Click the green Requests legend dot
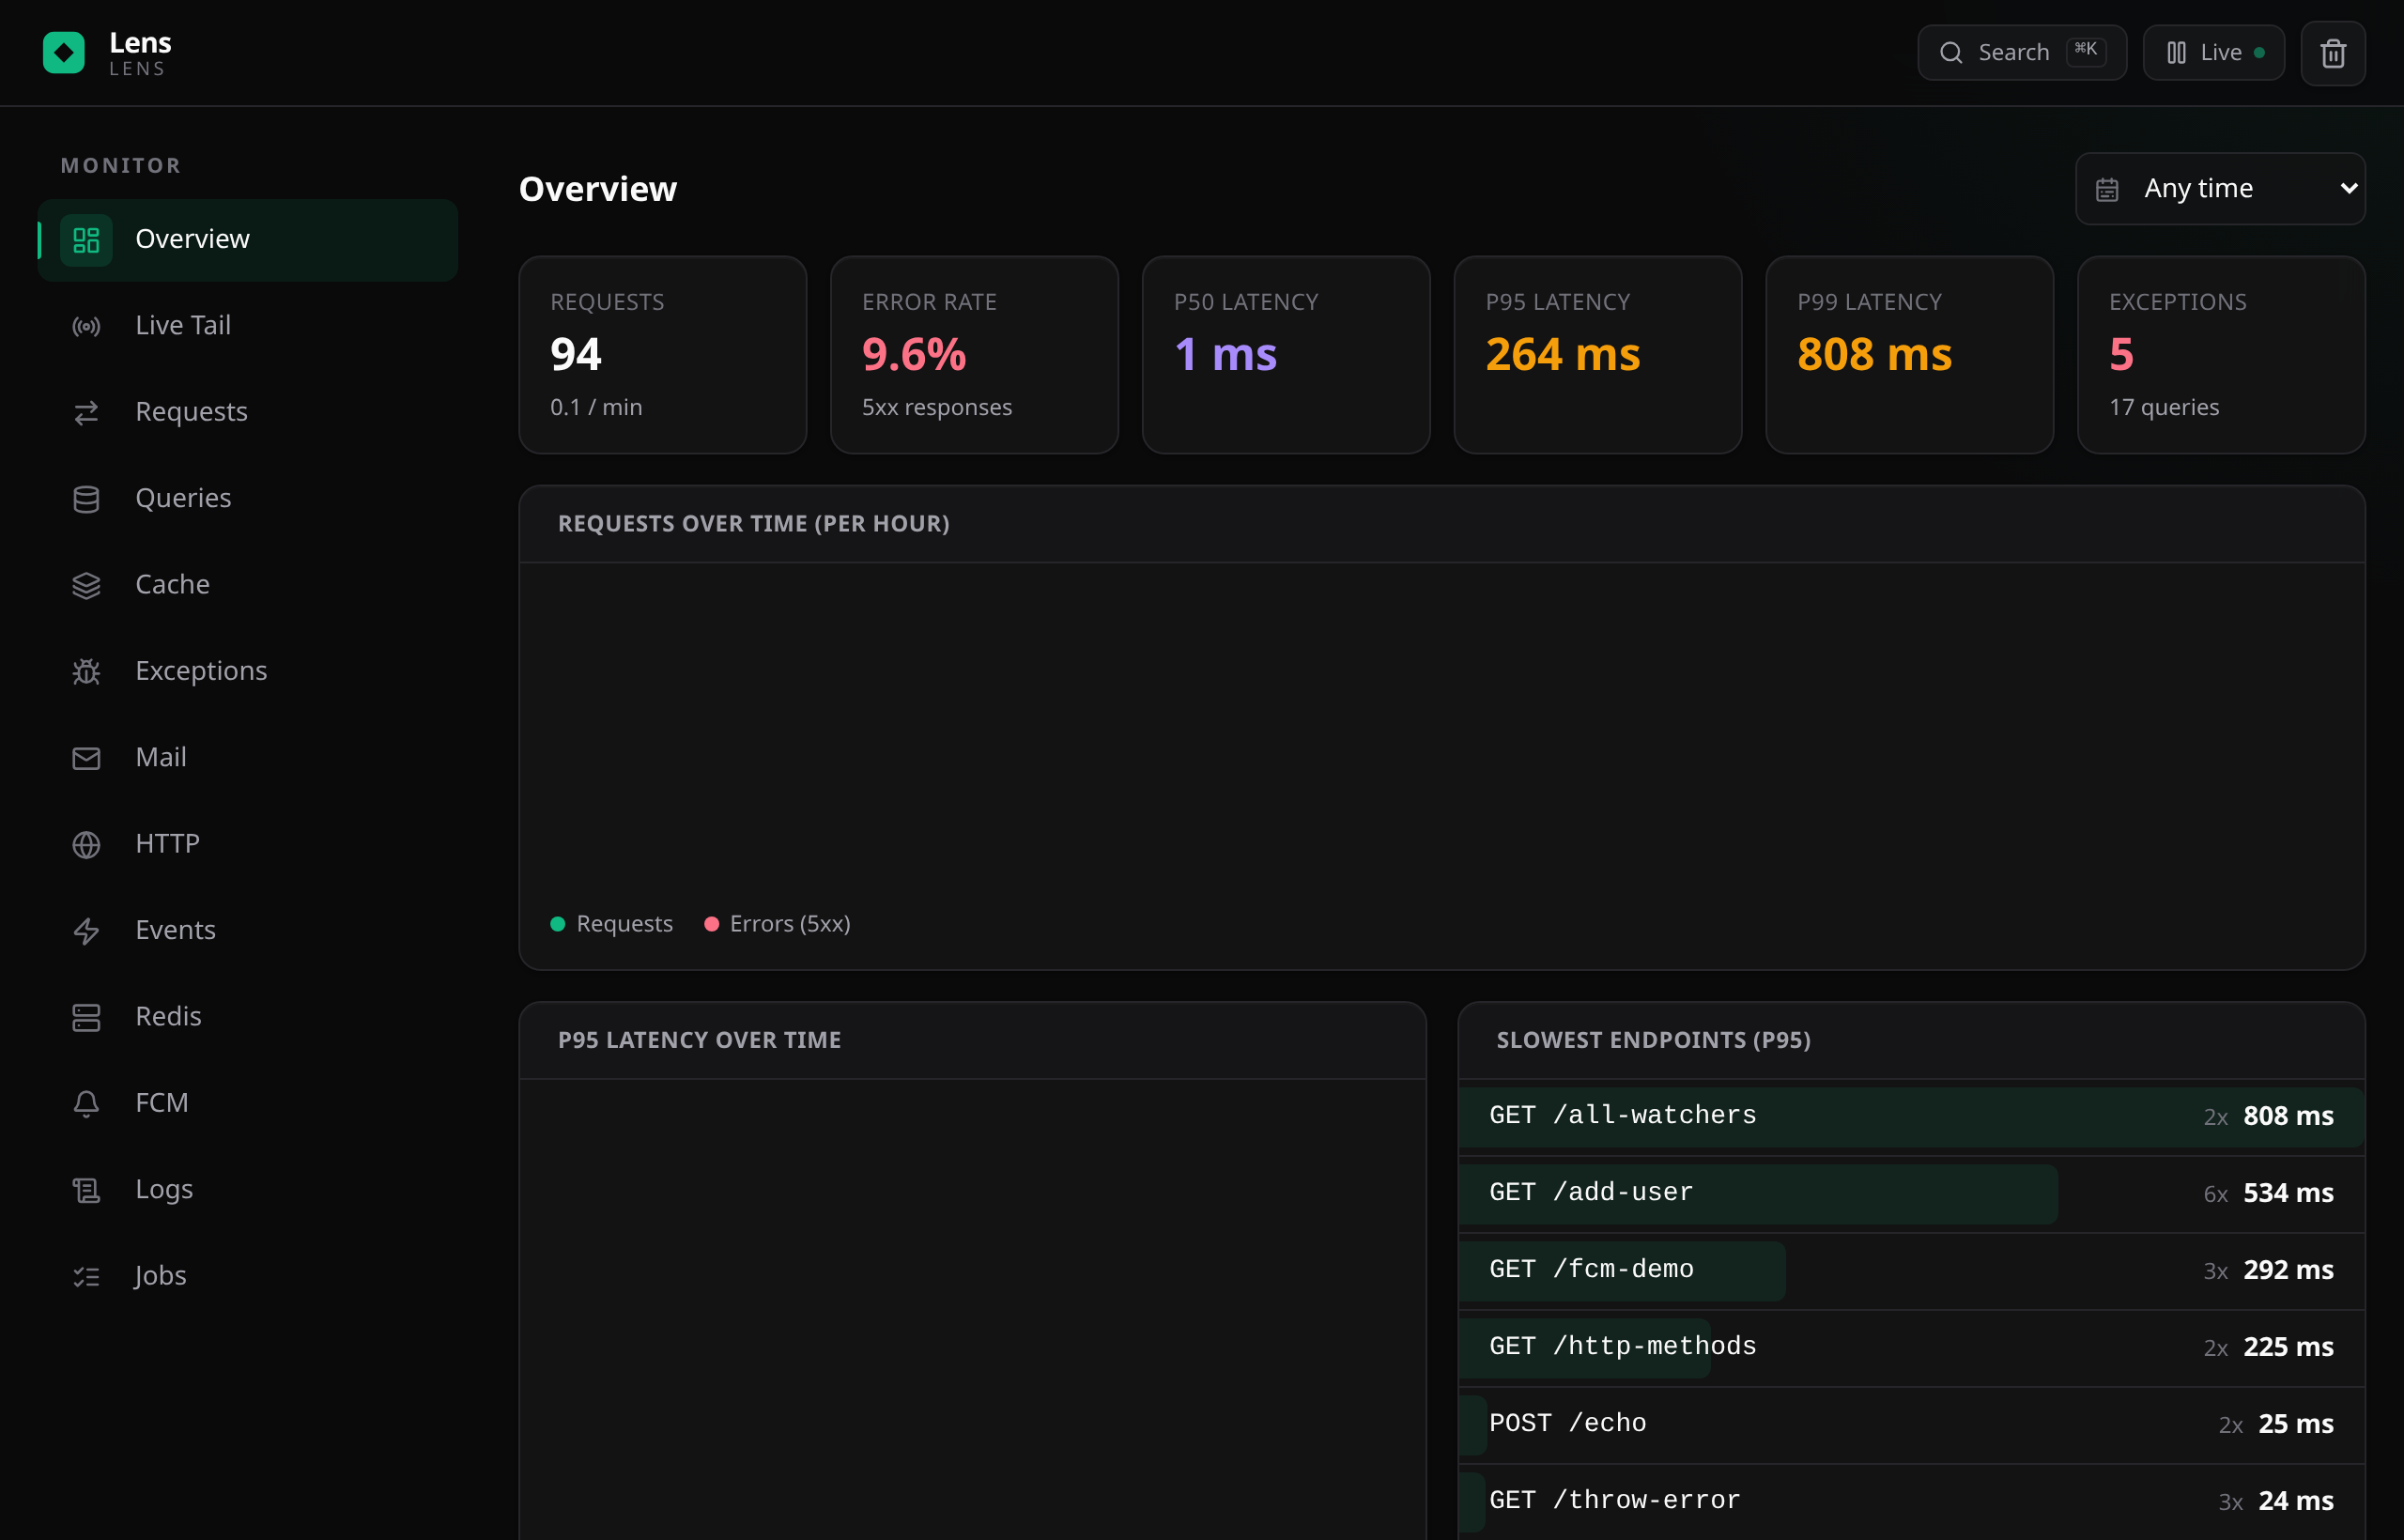The width and height of the screenshot is (2404, 1540). tap(558, 924)
